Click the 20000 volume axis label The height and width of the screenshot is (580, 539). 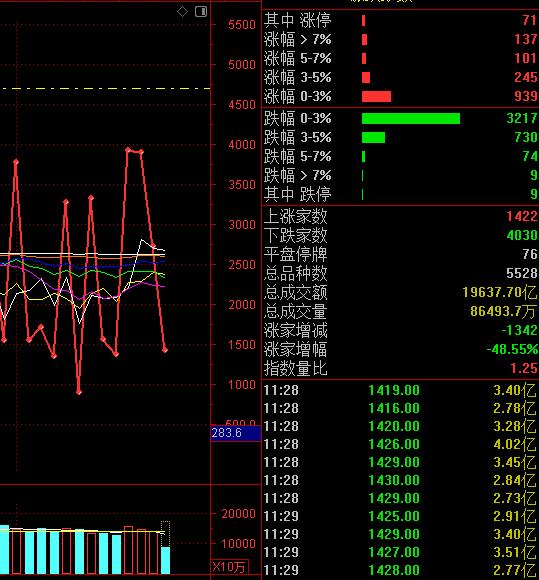pos(238,514)
